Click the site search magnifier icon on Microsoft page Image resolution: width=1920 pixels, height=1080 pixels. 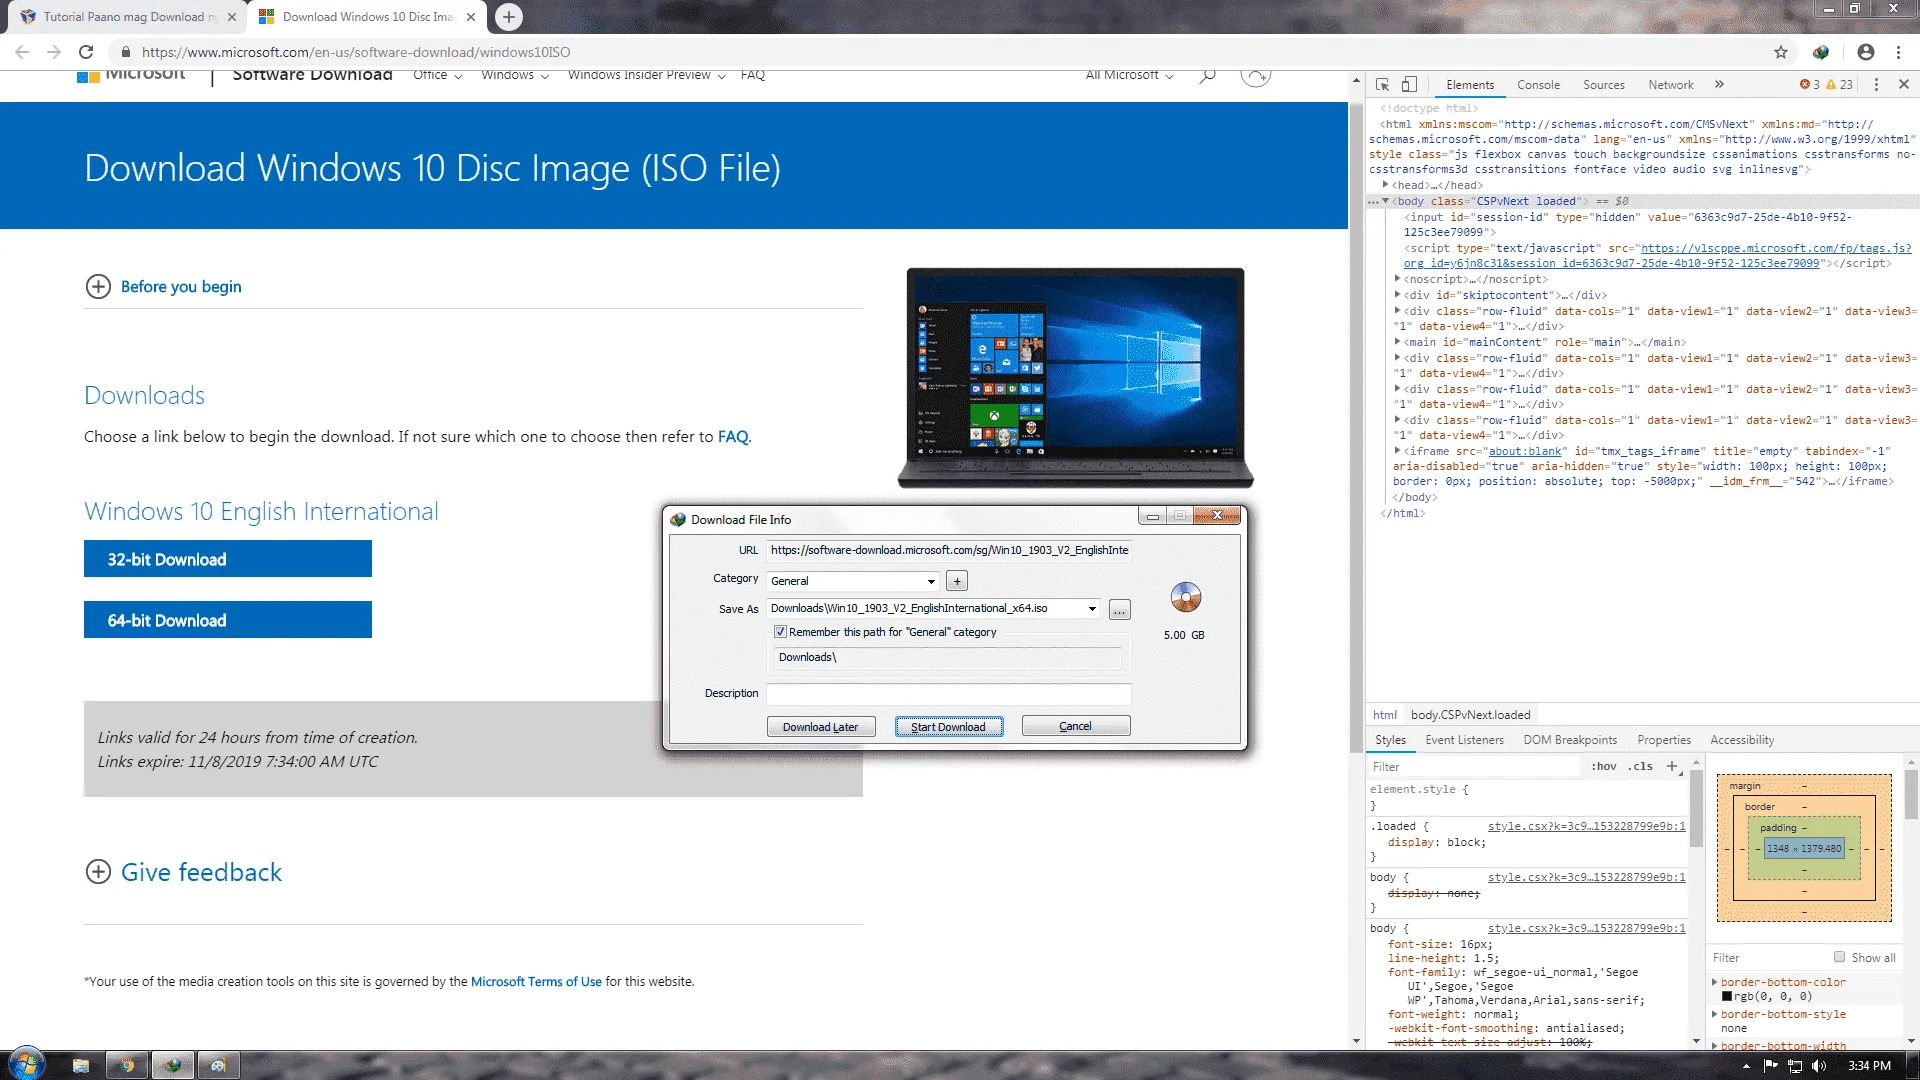pos(1208,76)
